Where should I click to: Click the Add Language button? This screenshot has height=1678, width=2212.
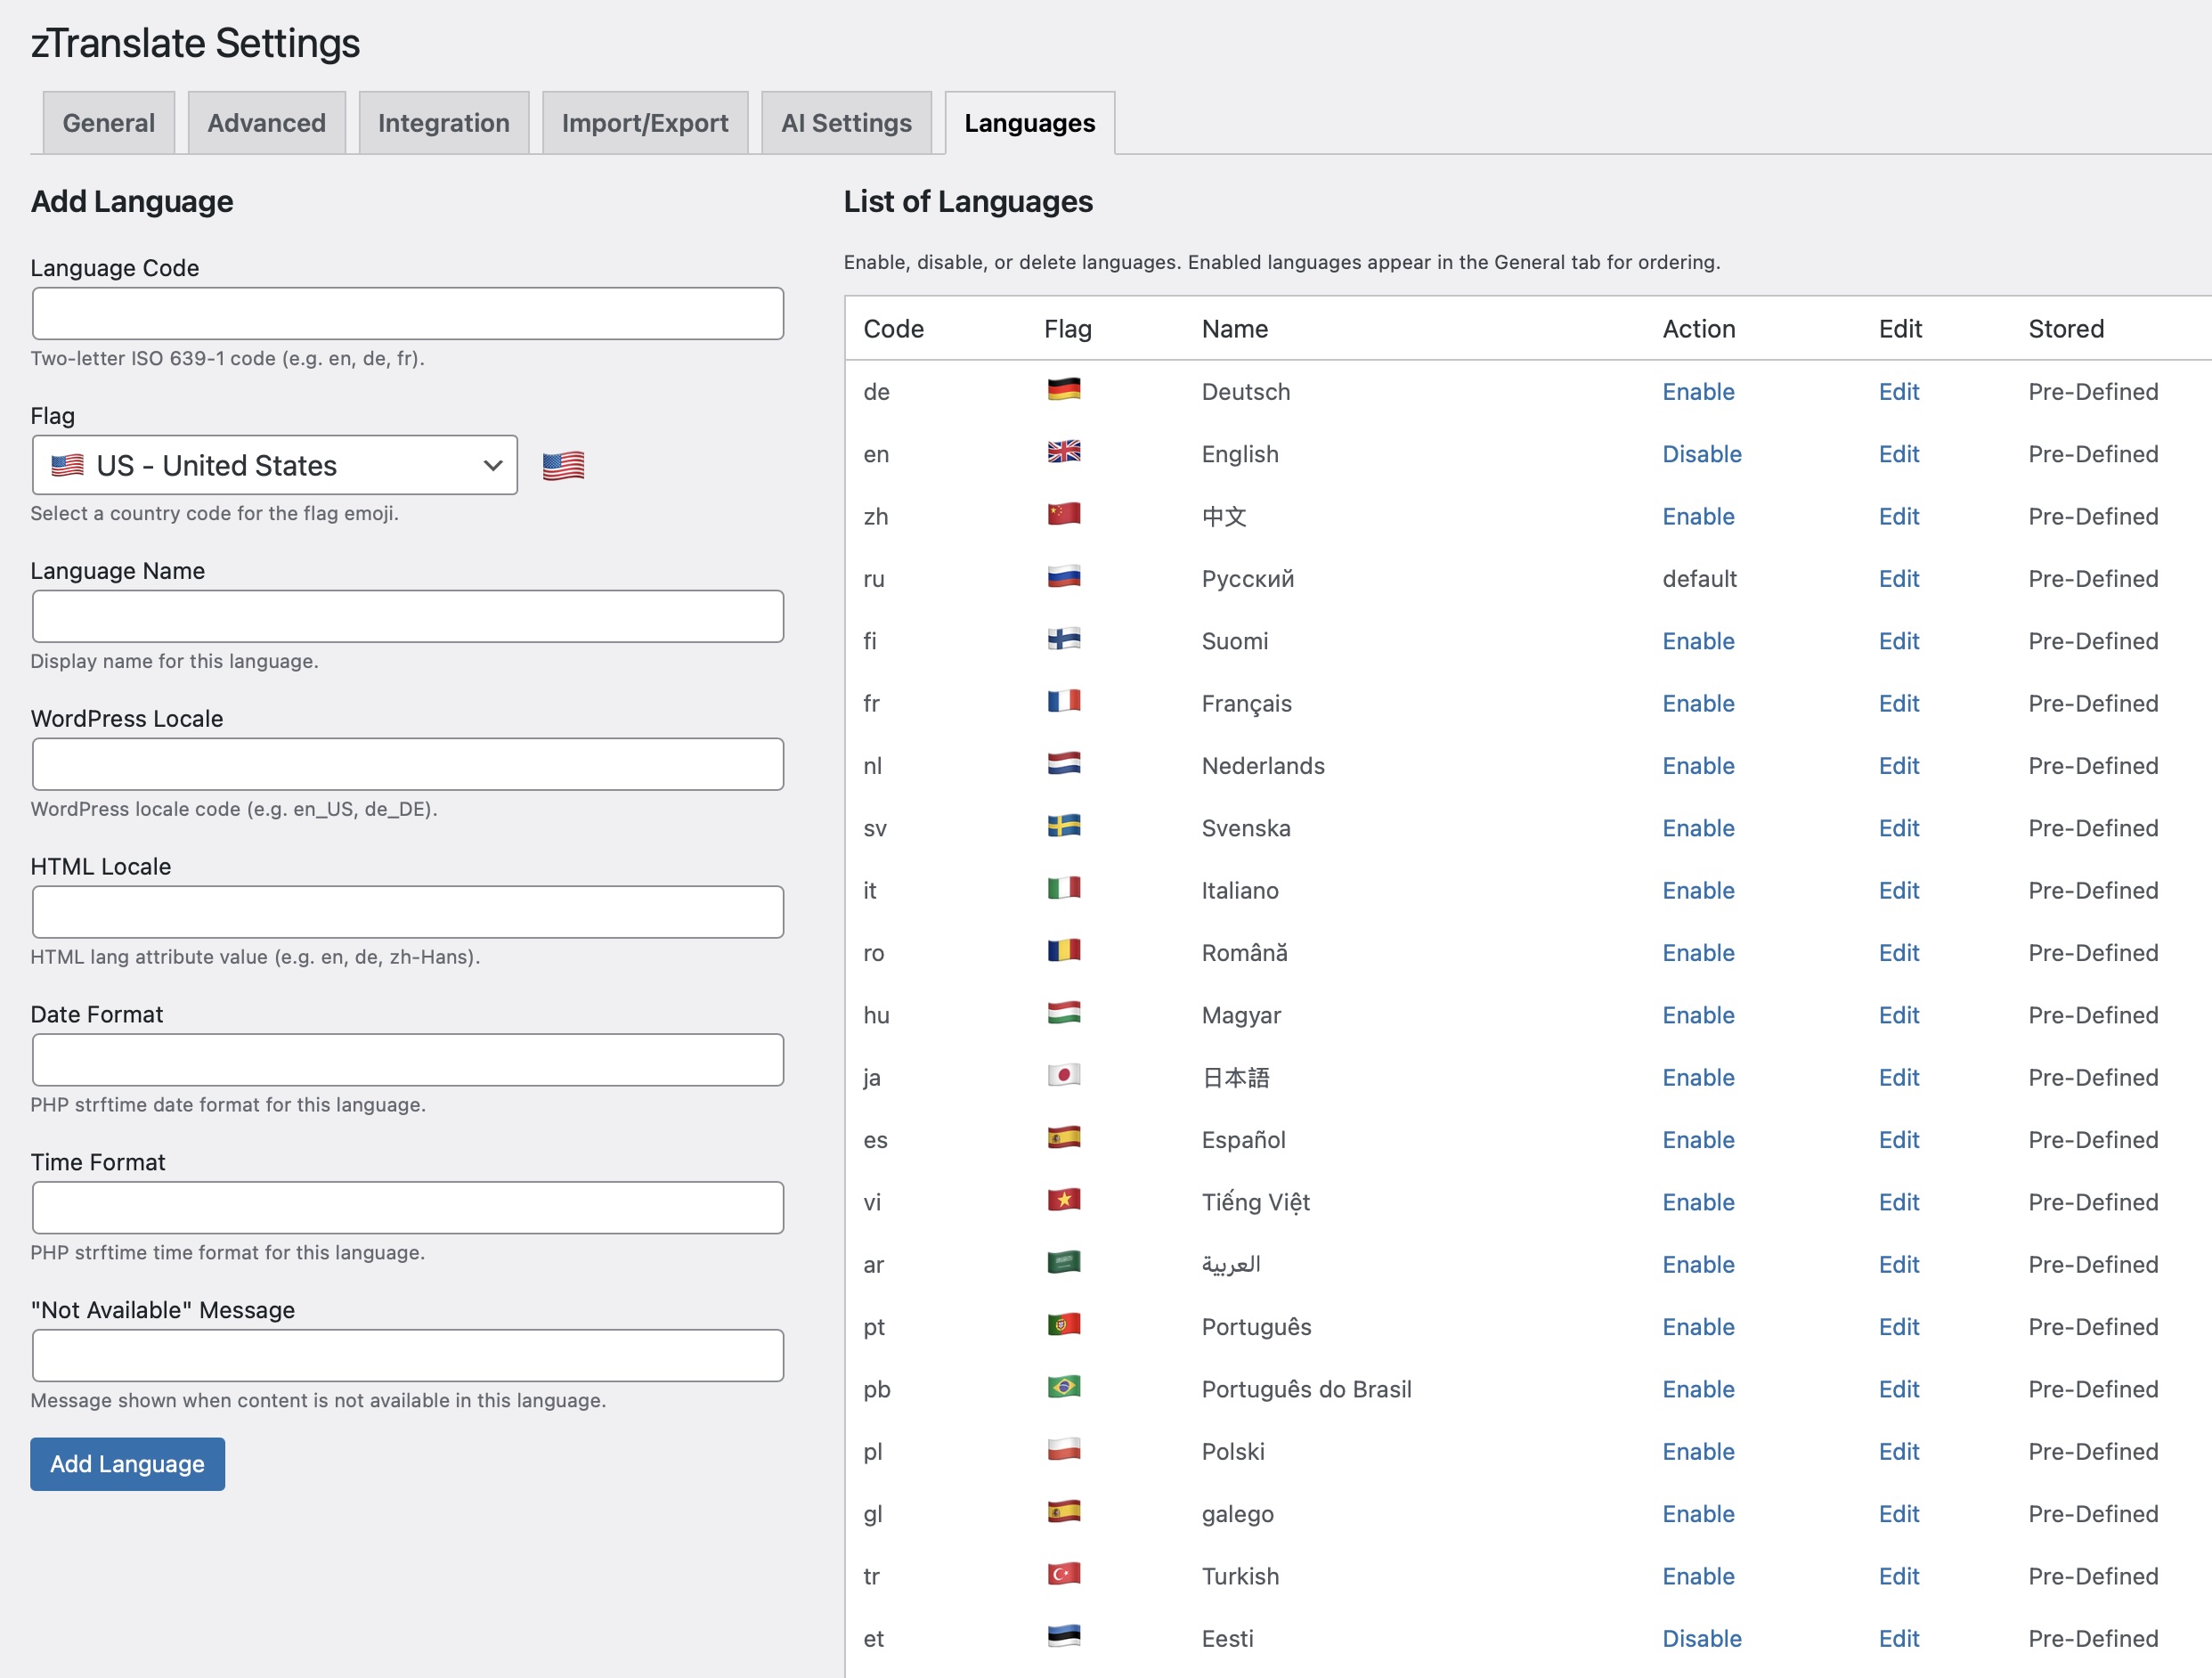coord(127,1464)
